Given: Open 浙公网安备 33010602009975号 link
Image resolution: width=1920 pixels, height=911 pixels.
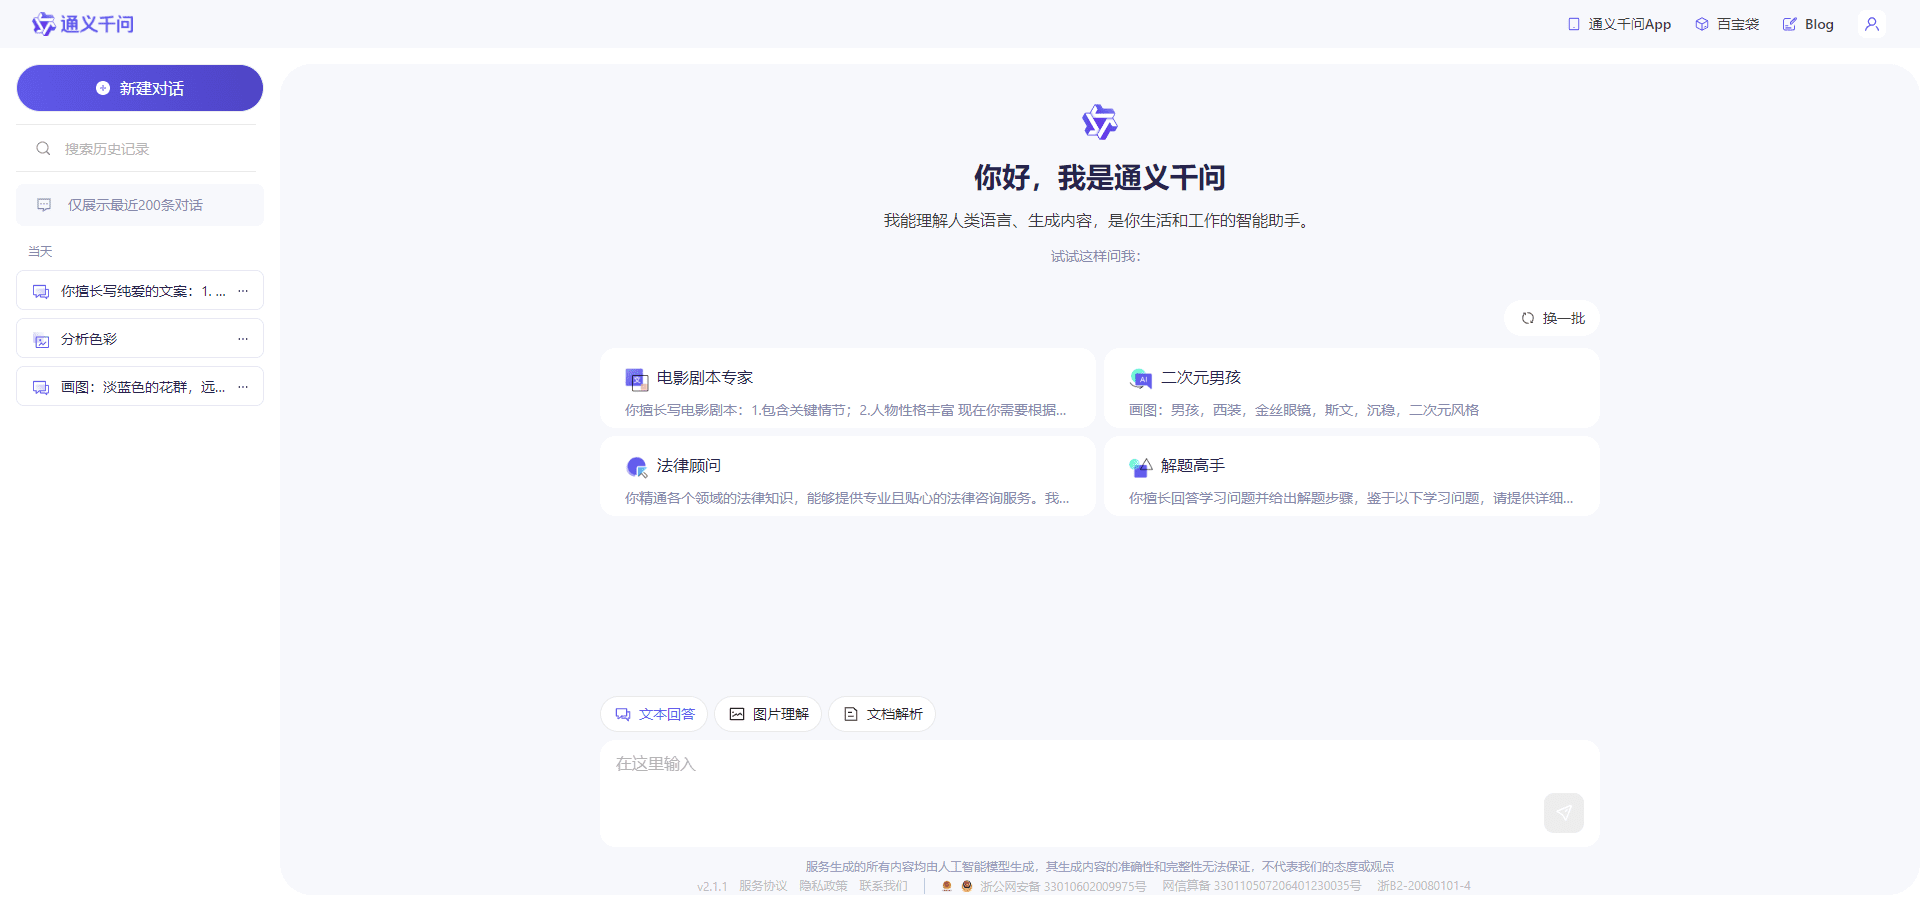Looking at the screenshot, I should click(1063, 886).
